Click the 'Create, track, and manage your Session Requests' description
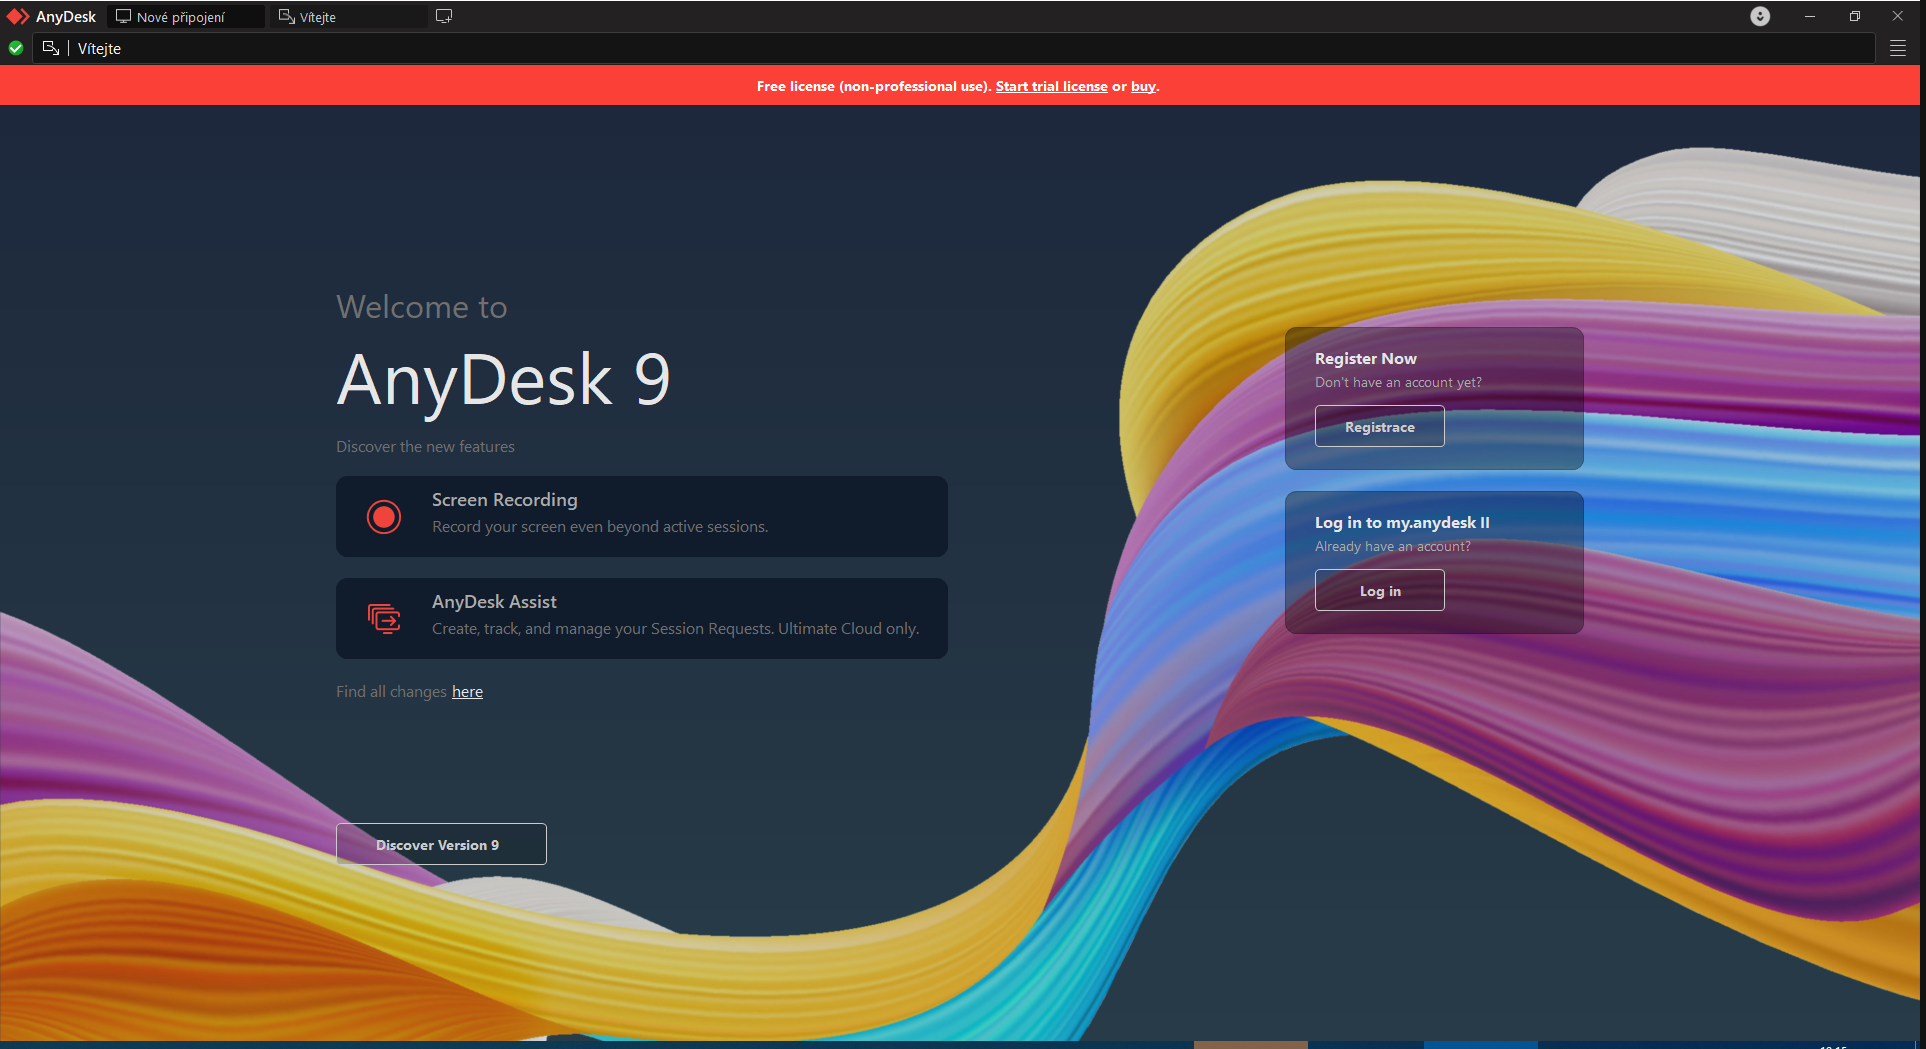 675,628
